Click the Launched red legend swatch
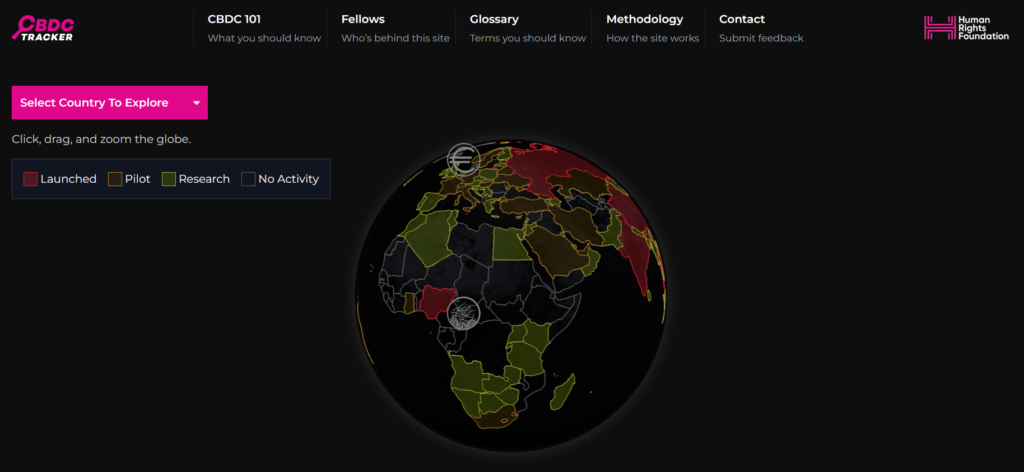 click(31, 179)
